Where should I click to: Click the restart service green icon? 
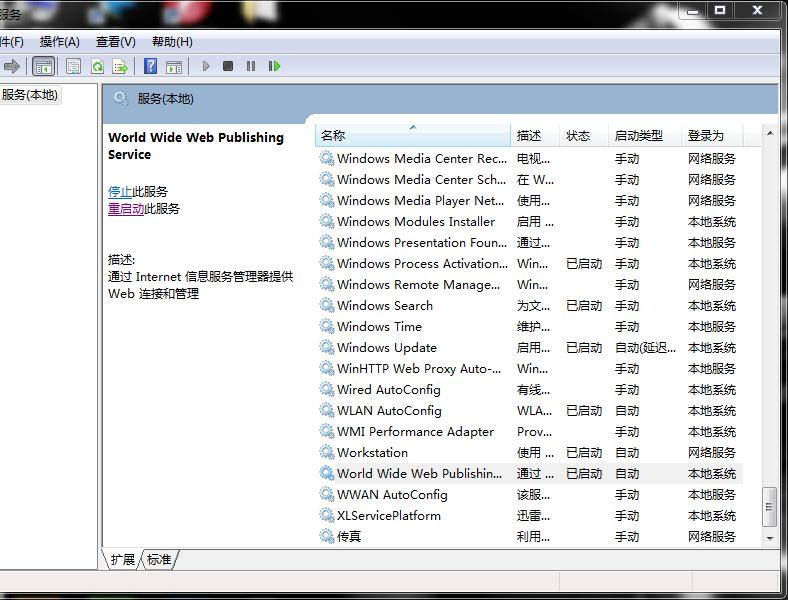(x=274, y=66)
